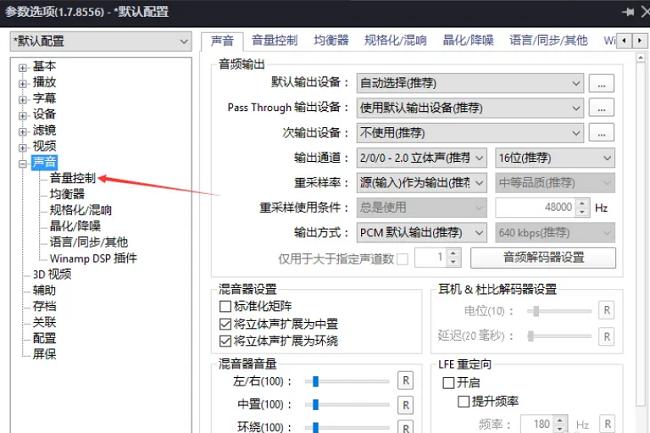Open the 默认配置 profile dropdown
650x433 pixels.
click(99, 42)
